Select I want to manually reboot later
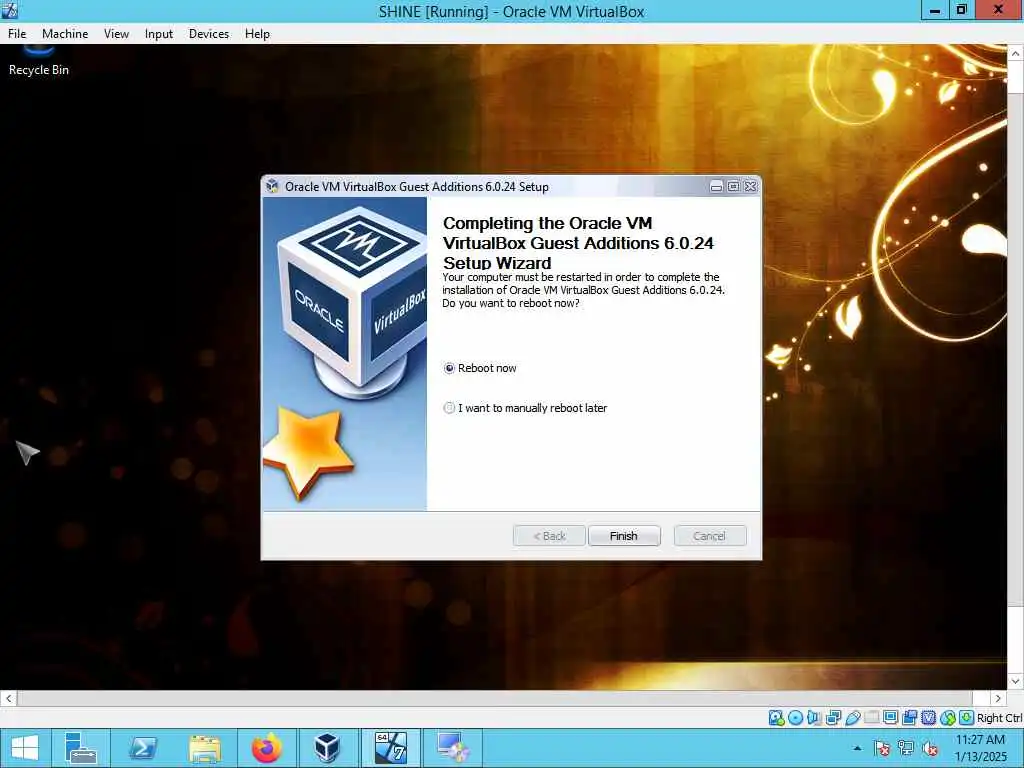Screen dimensions: 1024x768 525,408
